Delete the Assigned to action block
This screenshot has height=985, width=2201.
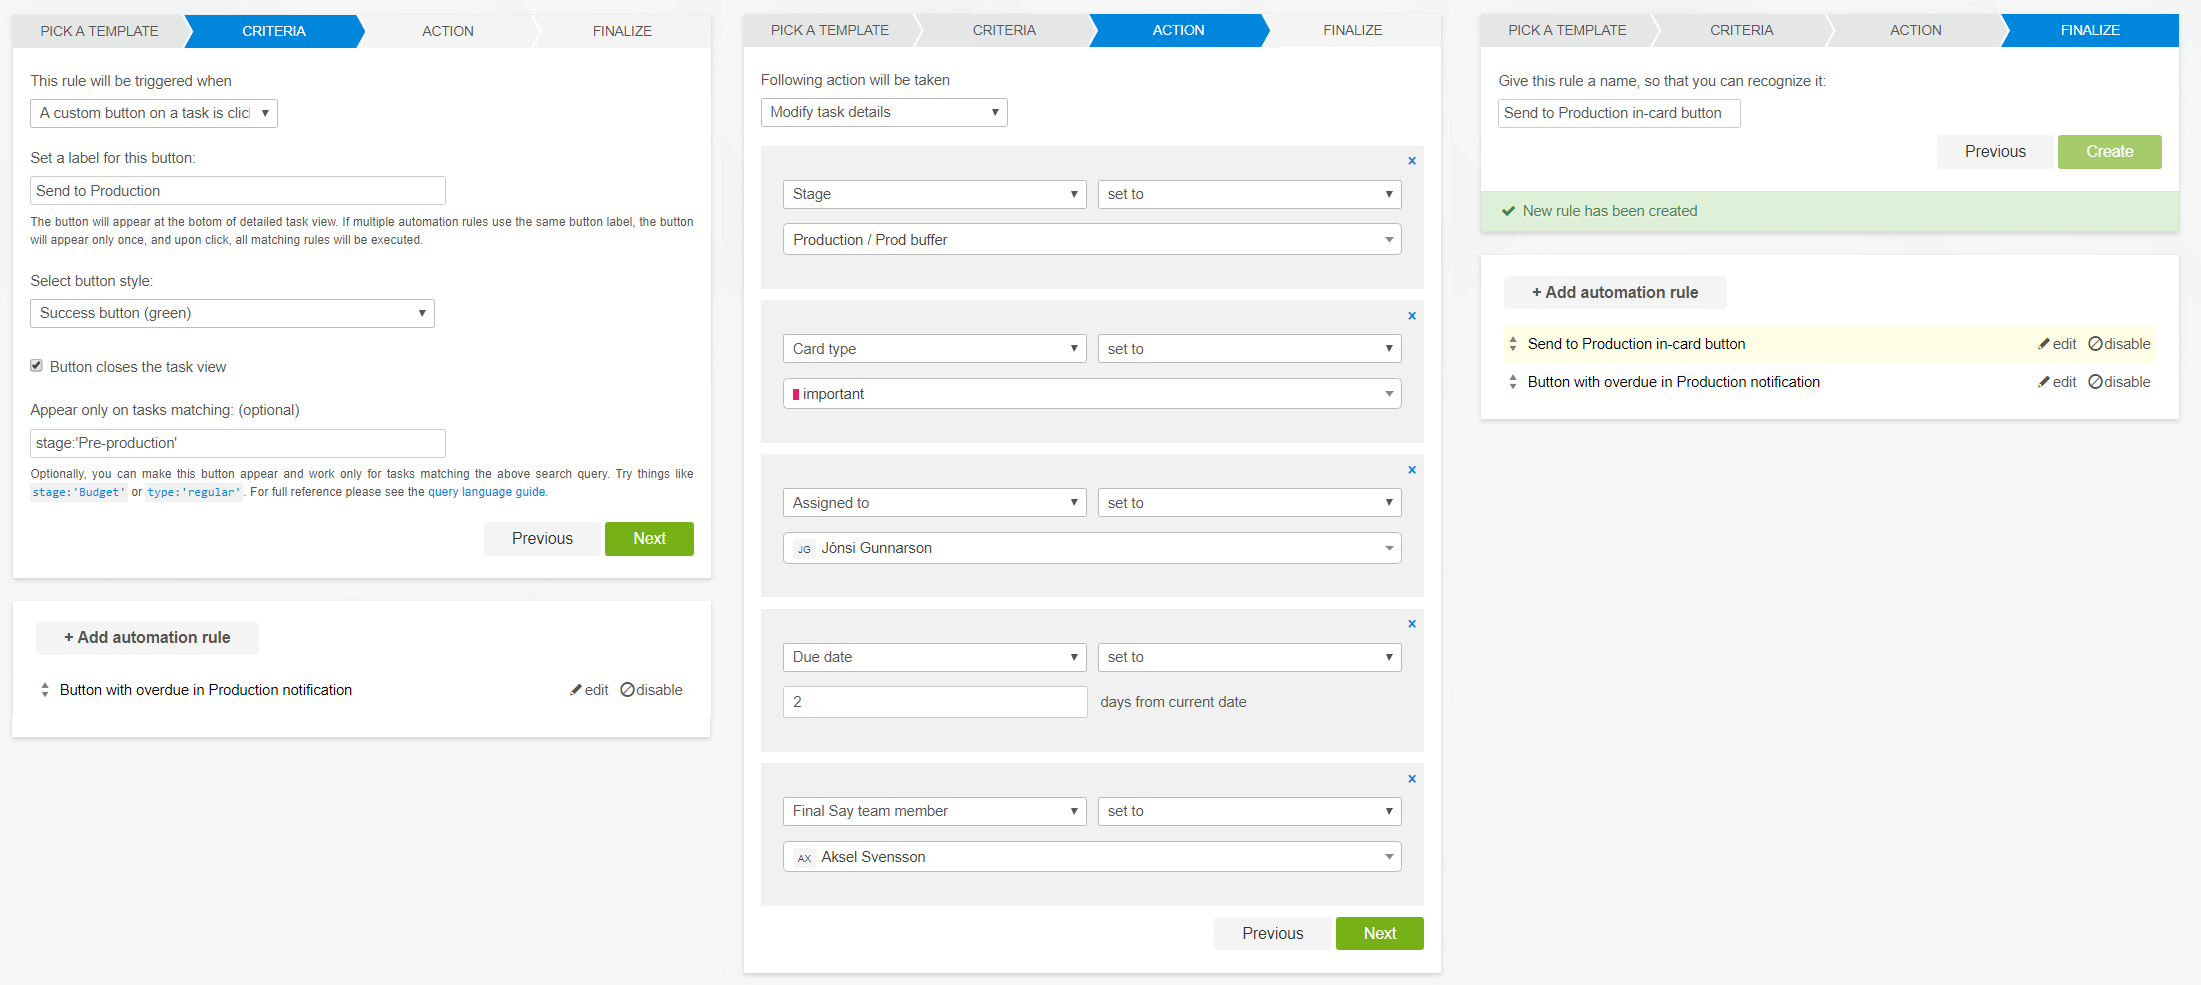1411,470
